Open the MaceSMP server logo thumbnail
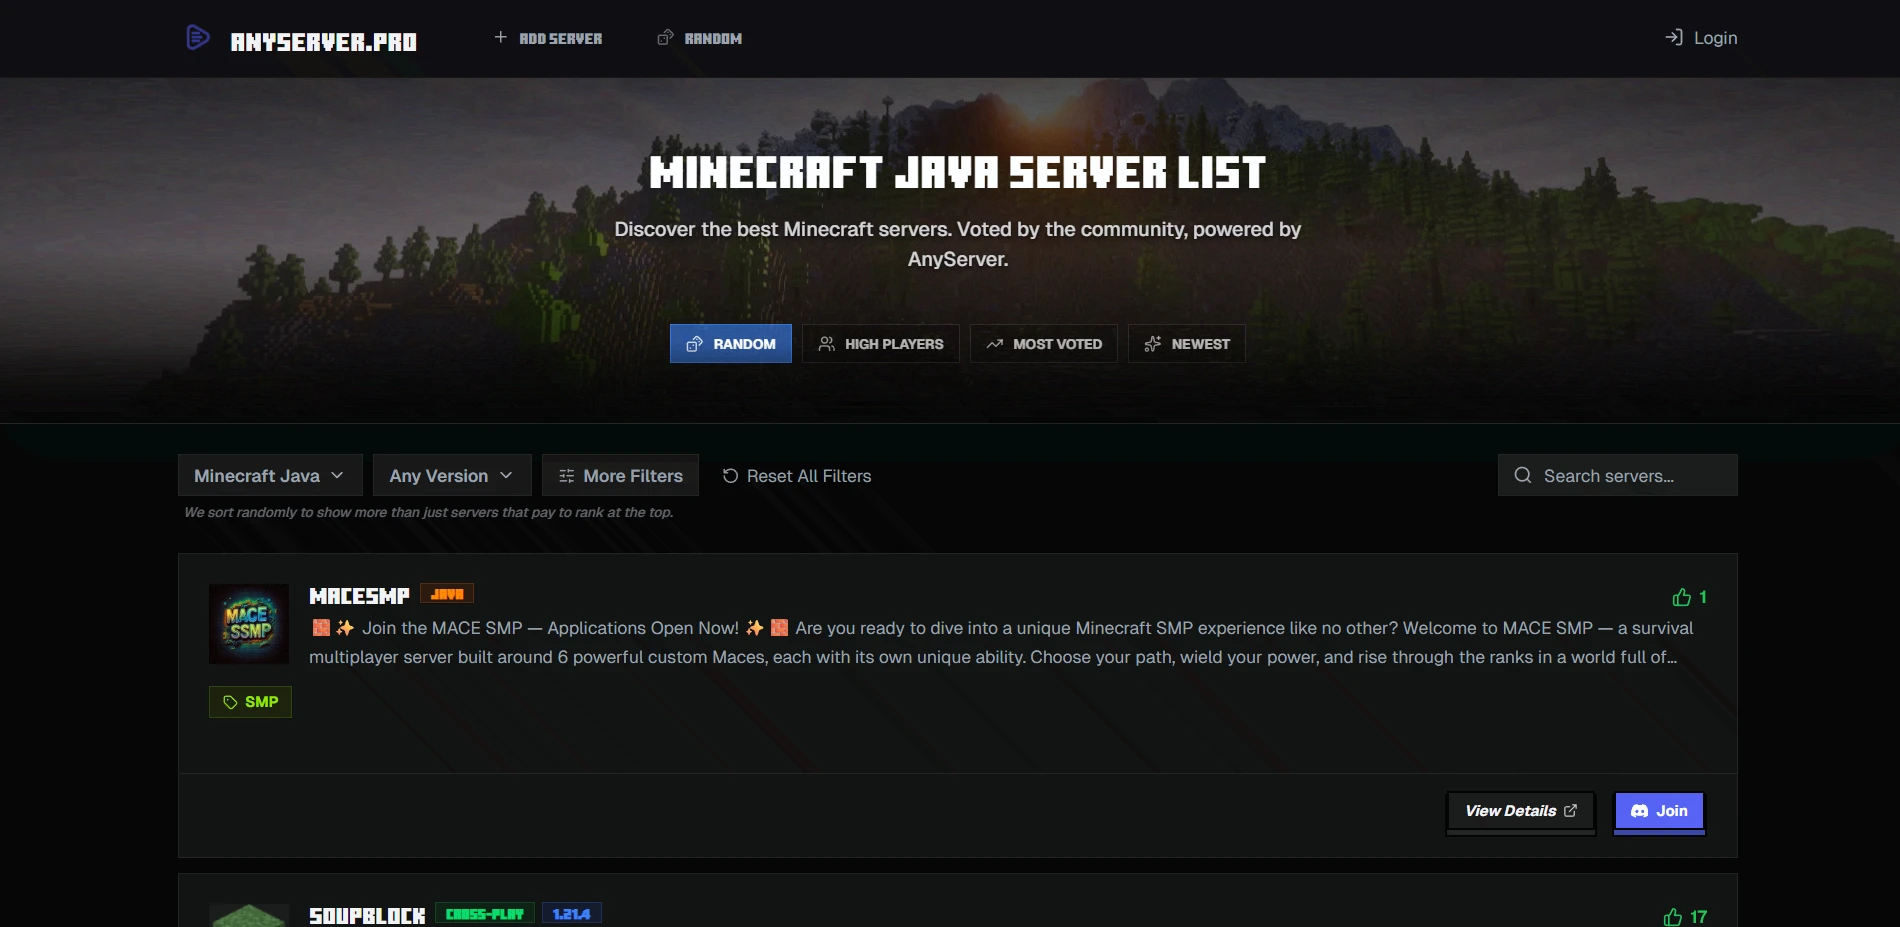Viewport: 1900px width, 927px height. click(x=249, y=624)
